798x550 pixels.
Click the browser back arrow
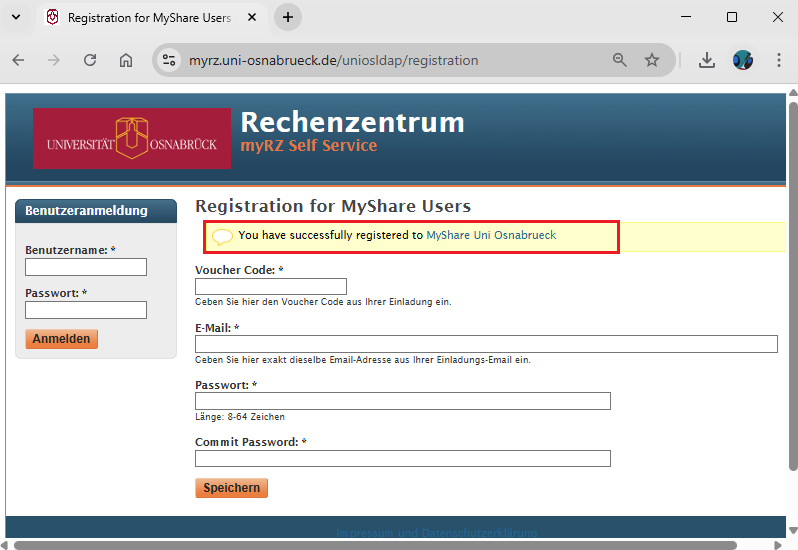tap(18, 60)
